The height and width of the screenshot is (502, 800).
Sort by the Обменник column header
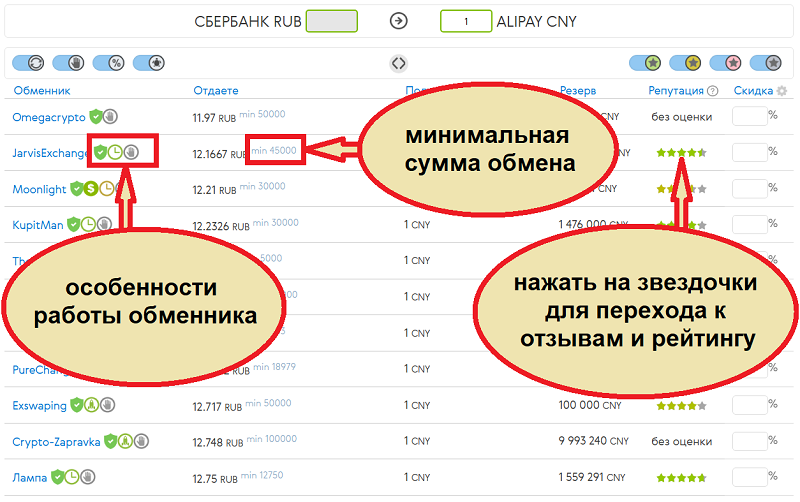(42, 91)
